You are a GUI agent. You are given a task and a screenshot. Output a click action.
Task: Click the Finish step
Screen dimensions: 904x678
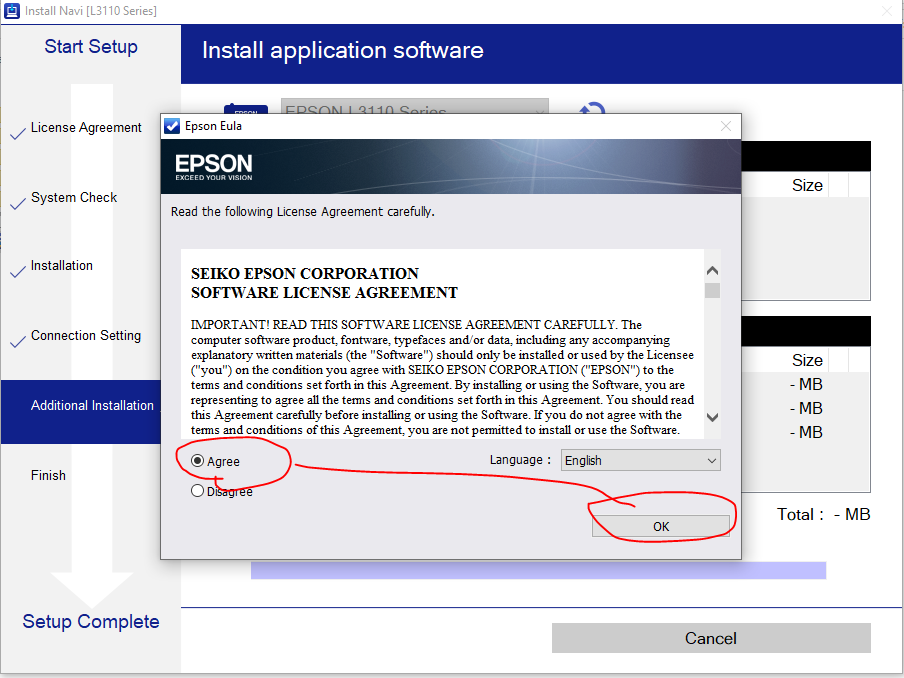tap(48, 475)
